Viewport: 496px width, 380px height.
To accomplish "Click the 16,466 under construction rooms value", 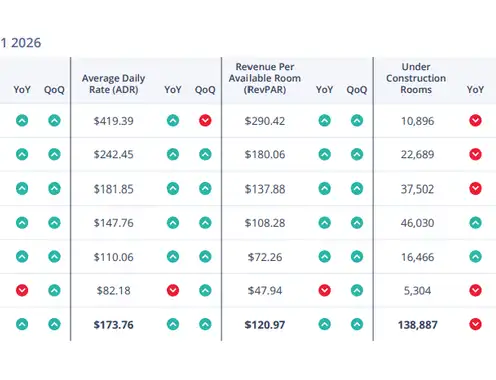I will coord(417,257).
